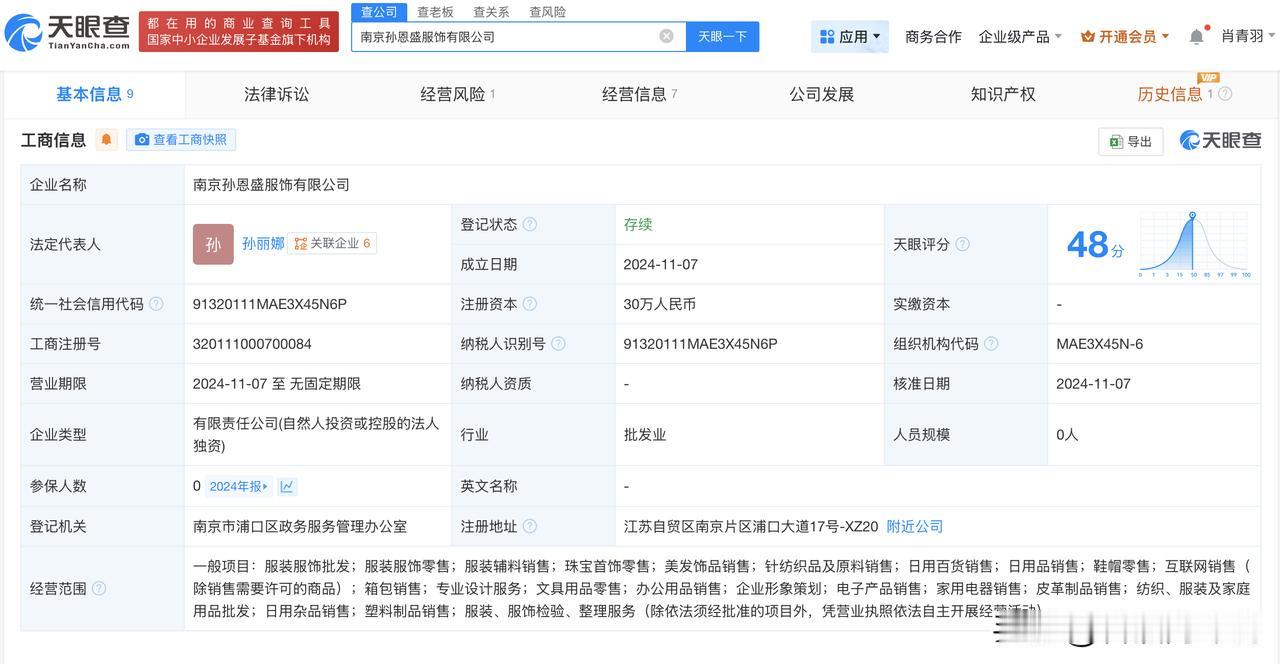The width and height of the screenshot is (1280, 664).
Task: Open the 应用 apps dropdown
Action: click(850, 37)
